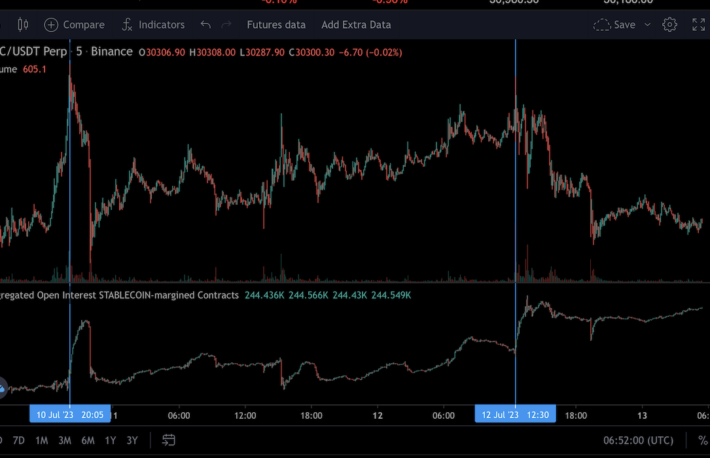Enter fullscreen chart mode

coord(699,24)
